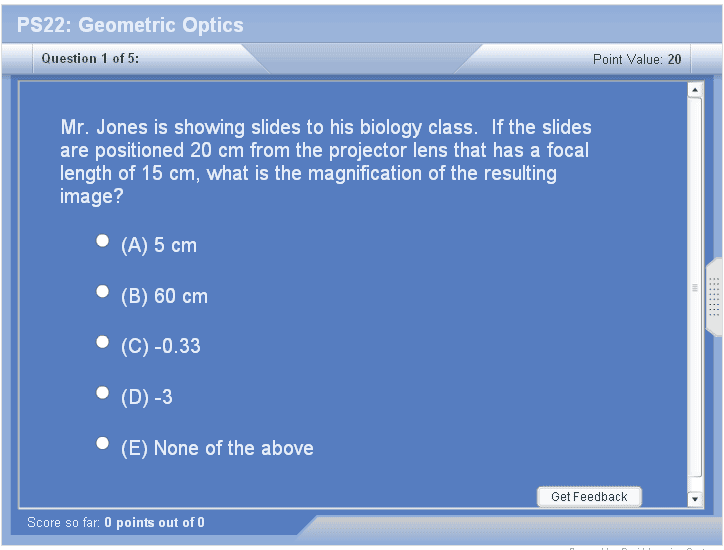Click the "-0.33" answer text
This screenshot has width=724, height=550.
coord(177,347)
